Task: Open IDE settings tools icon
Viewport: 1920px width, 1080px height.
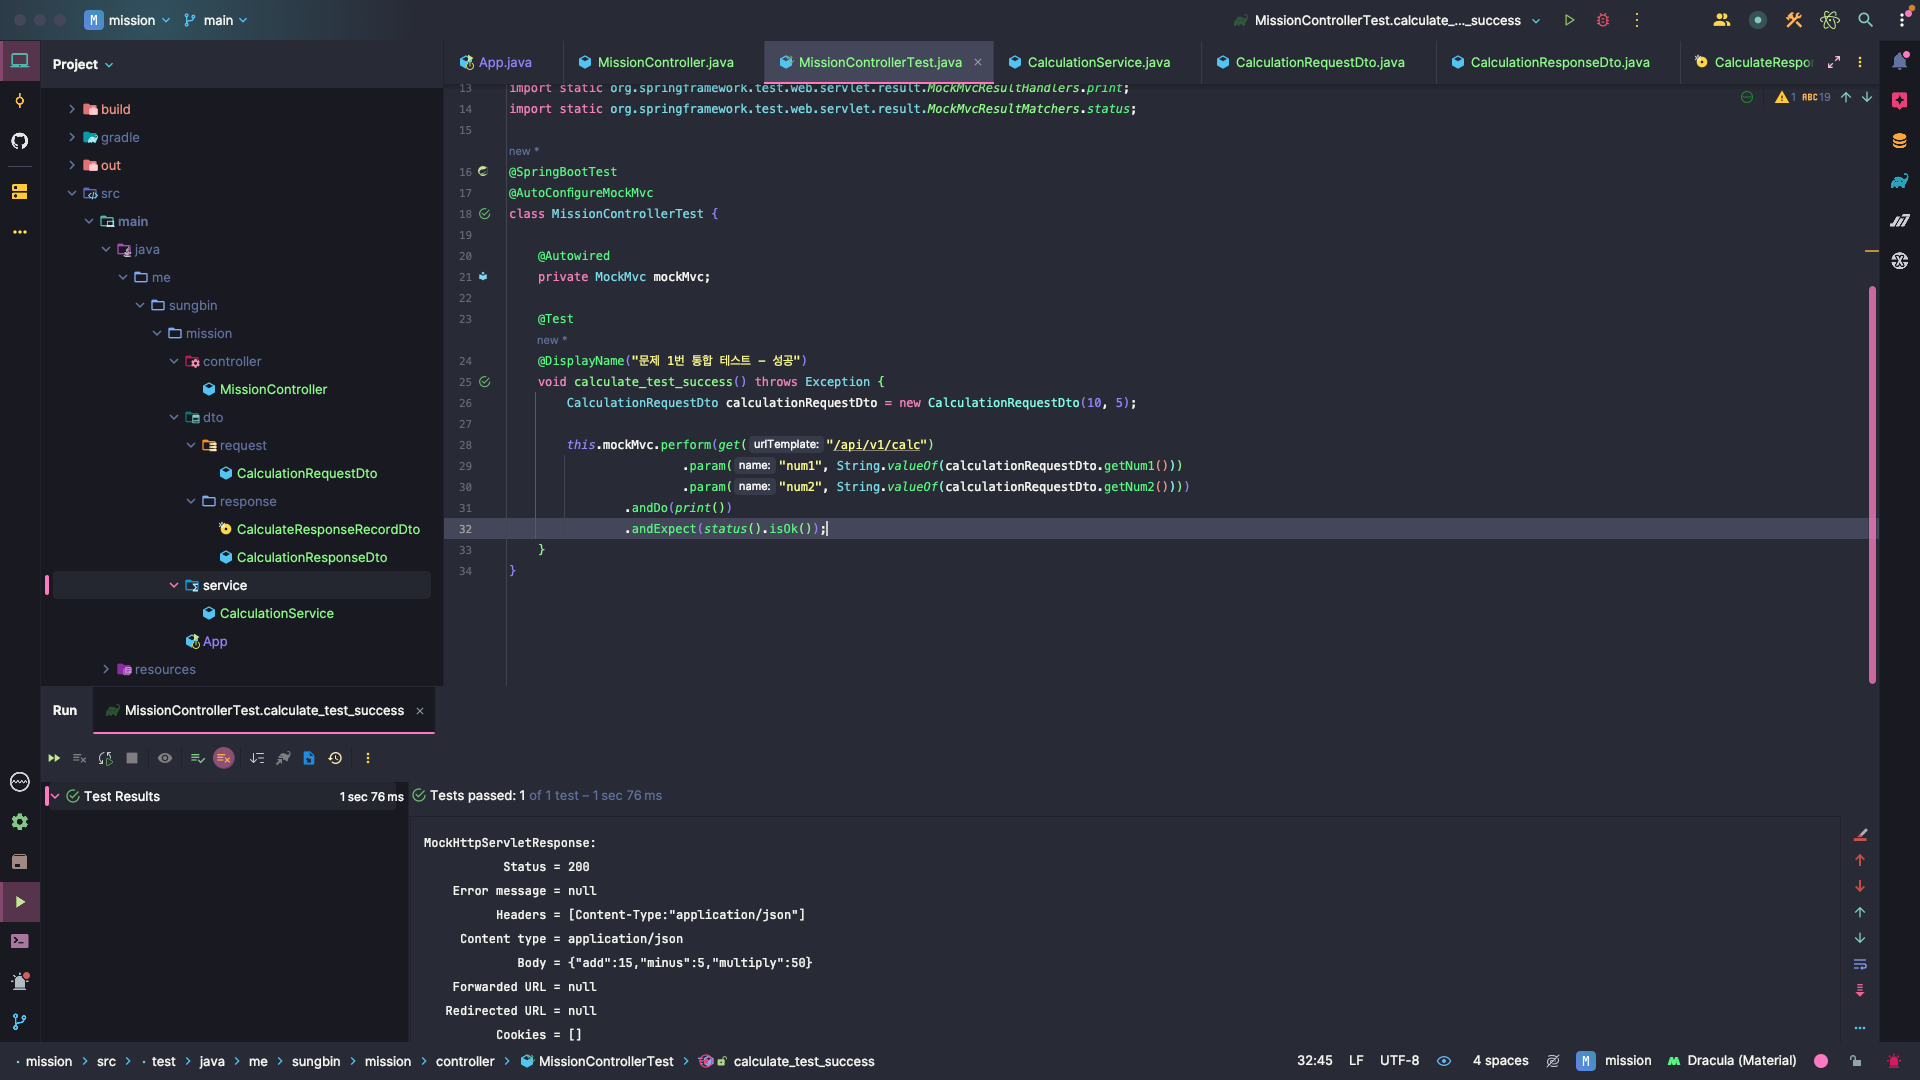Action: [1794, 20]
